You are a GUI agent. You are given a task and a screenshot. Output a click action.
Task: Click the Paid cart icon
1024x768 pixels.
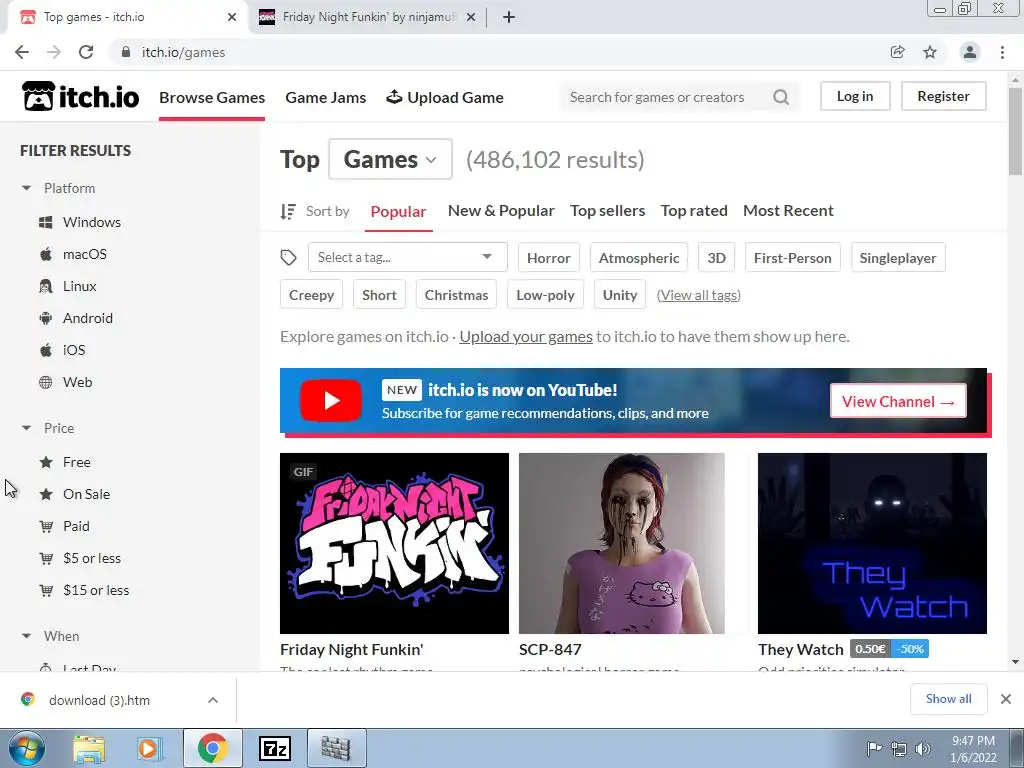[x=46, y=526]
